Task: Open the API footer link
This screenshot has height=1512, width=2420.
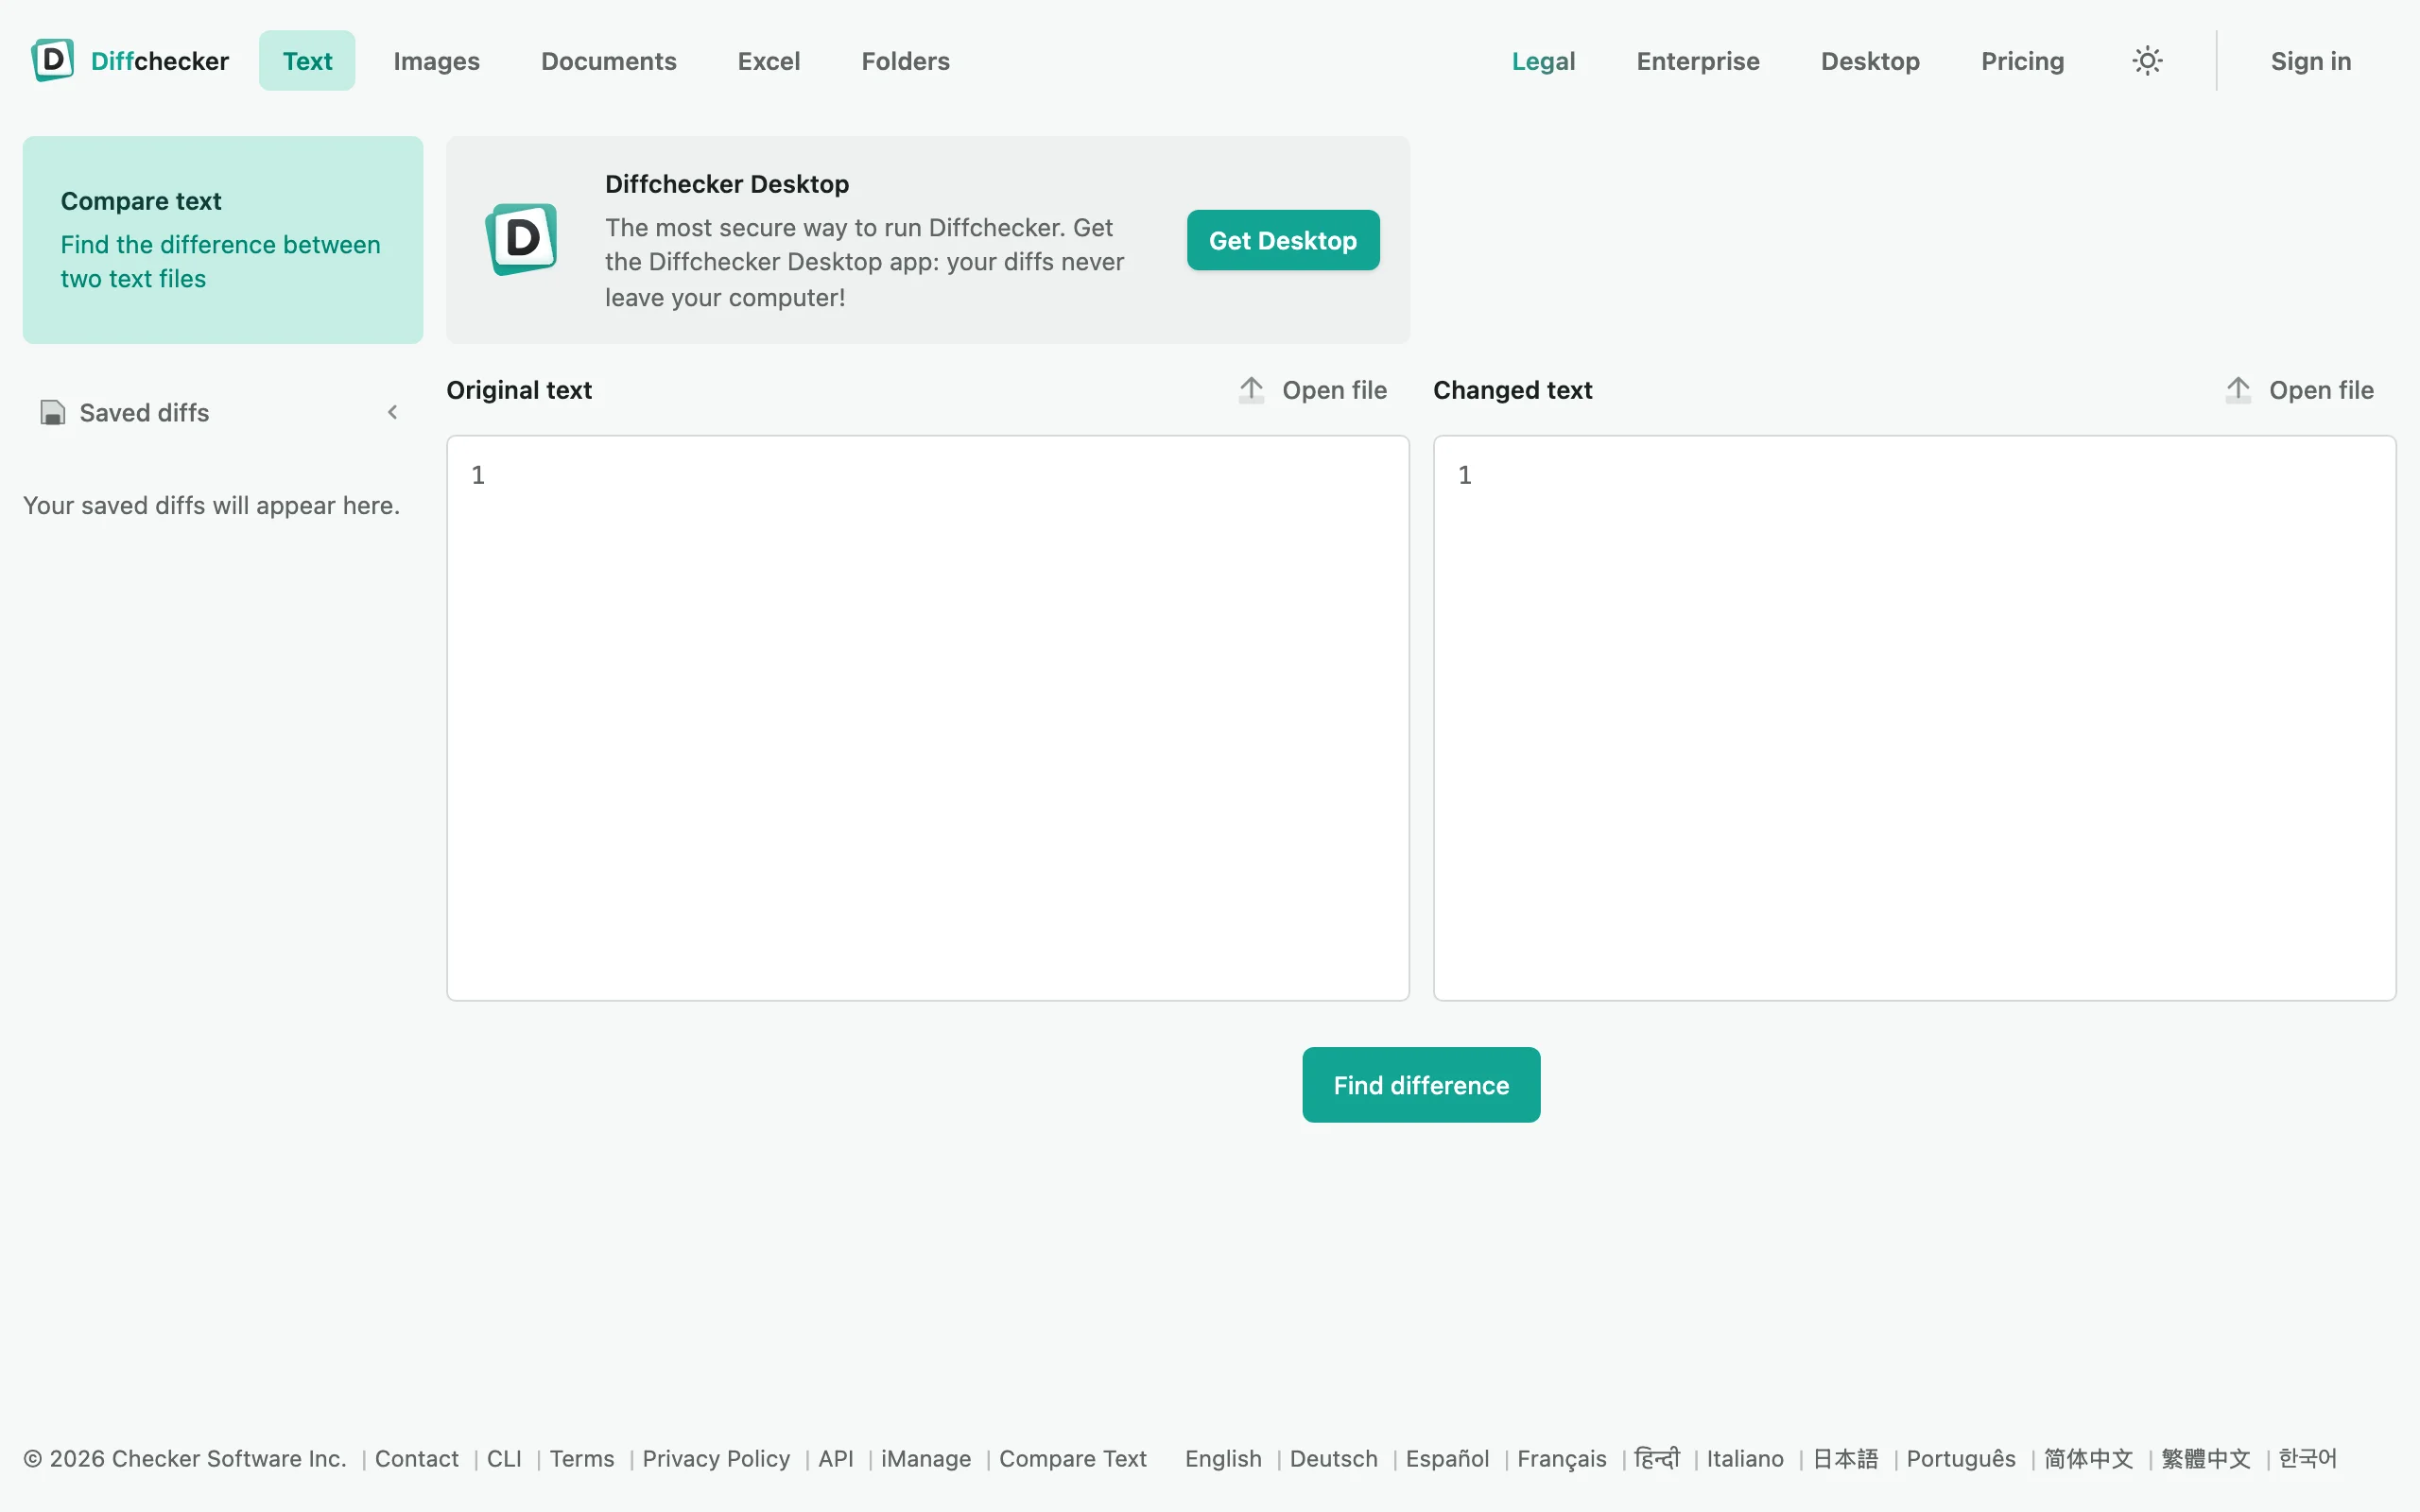Action: click(836, 1459)
